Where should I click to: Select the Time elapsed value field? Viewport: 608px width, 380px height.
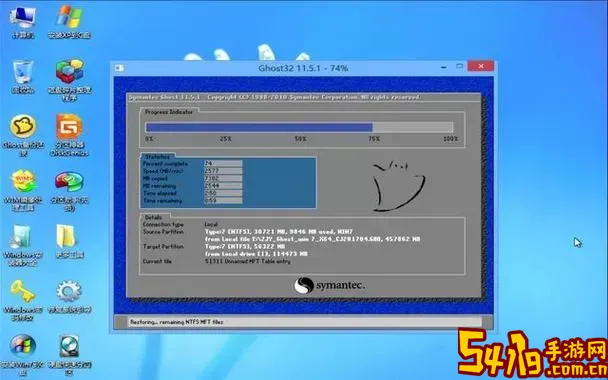223,193
